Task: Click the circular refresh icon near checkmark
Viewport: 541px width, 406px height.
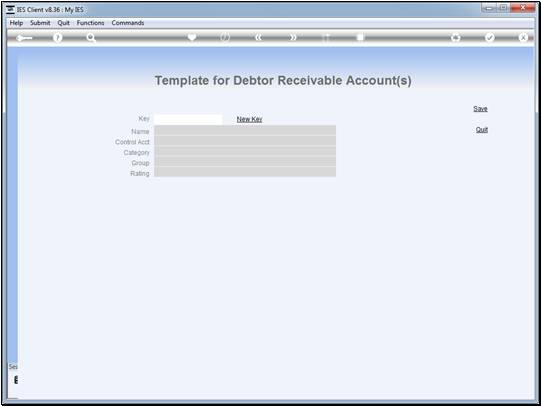Action: pos(456,37)
